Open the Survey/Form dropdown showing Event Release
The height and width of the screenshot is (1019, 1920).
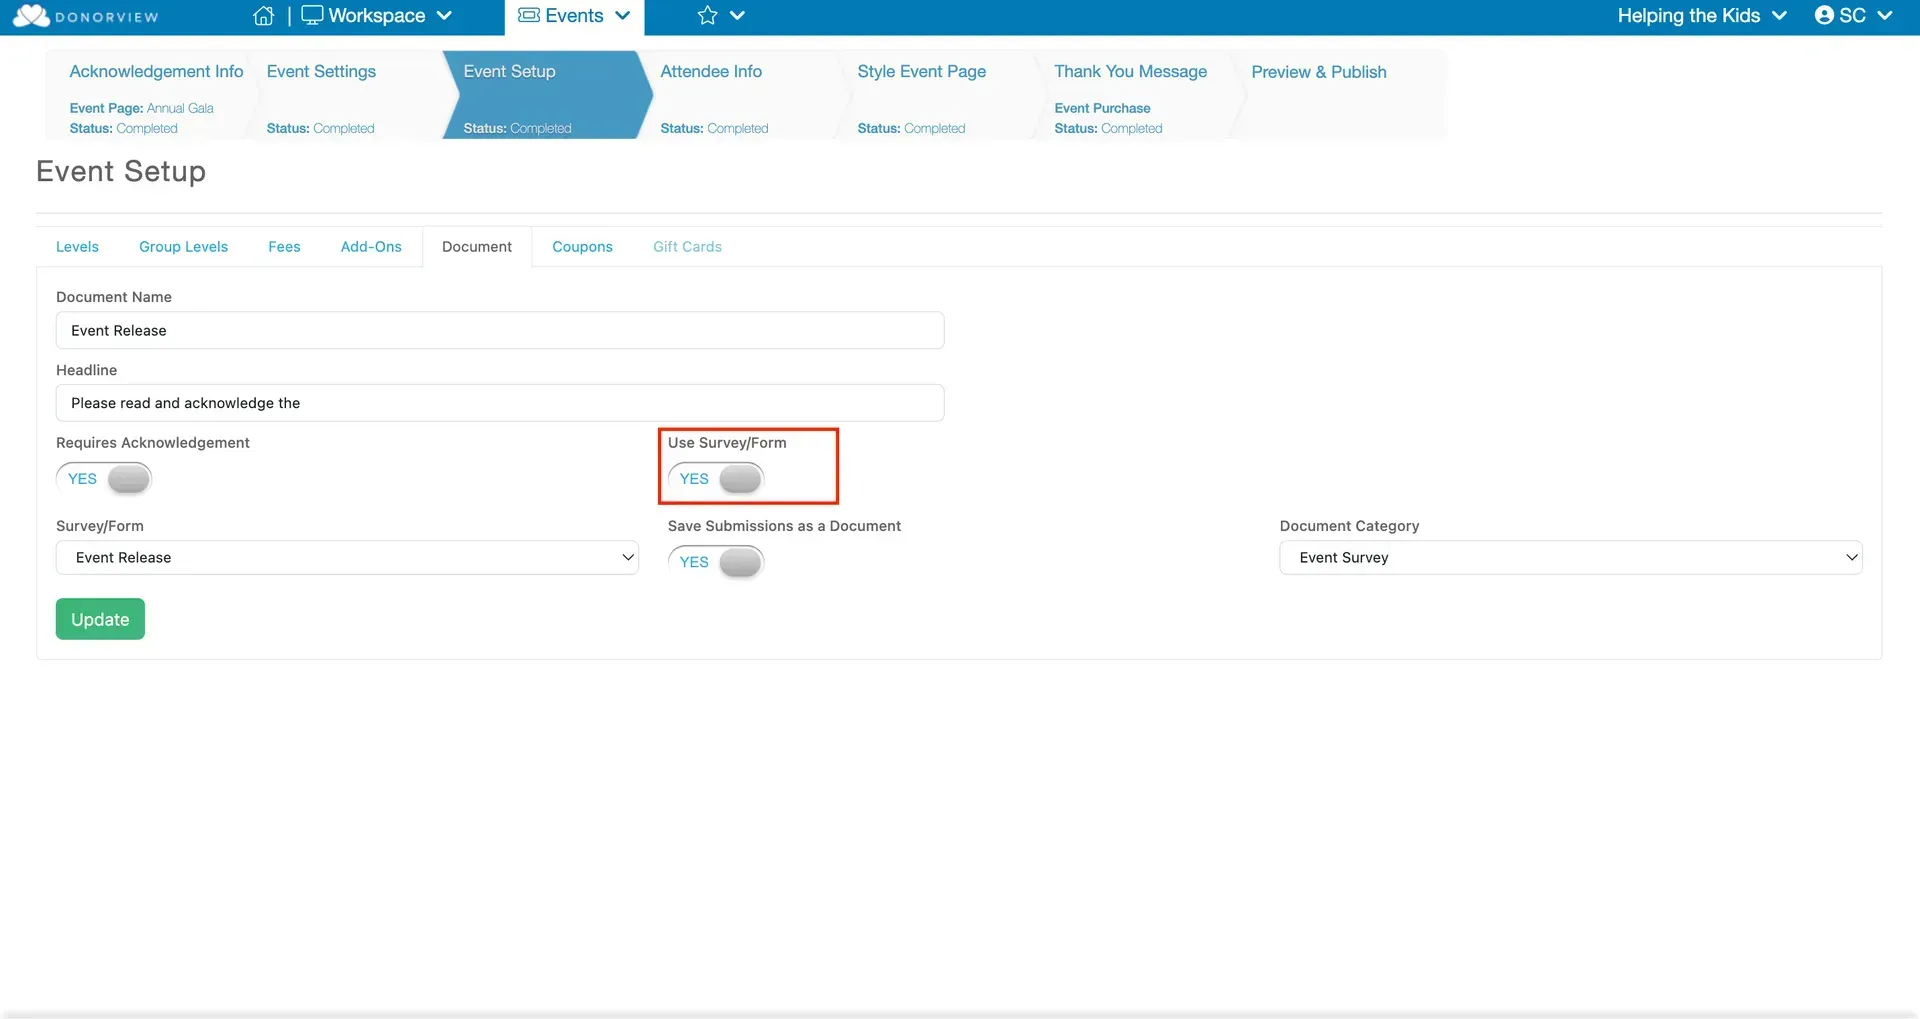pos(347,557)
